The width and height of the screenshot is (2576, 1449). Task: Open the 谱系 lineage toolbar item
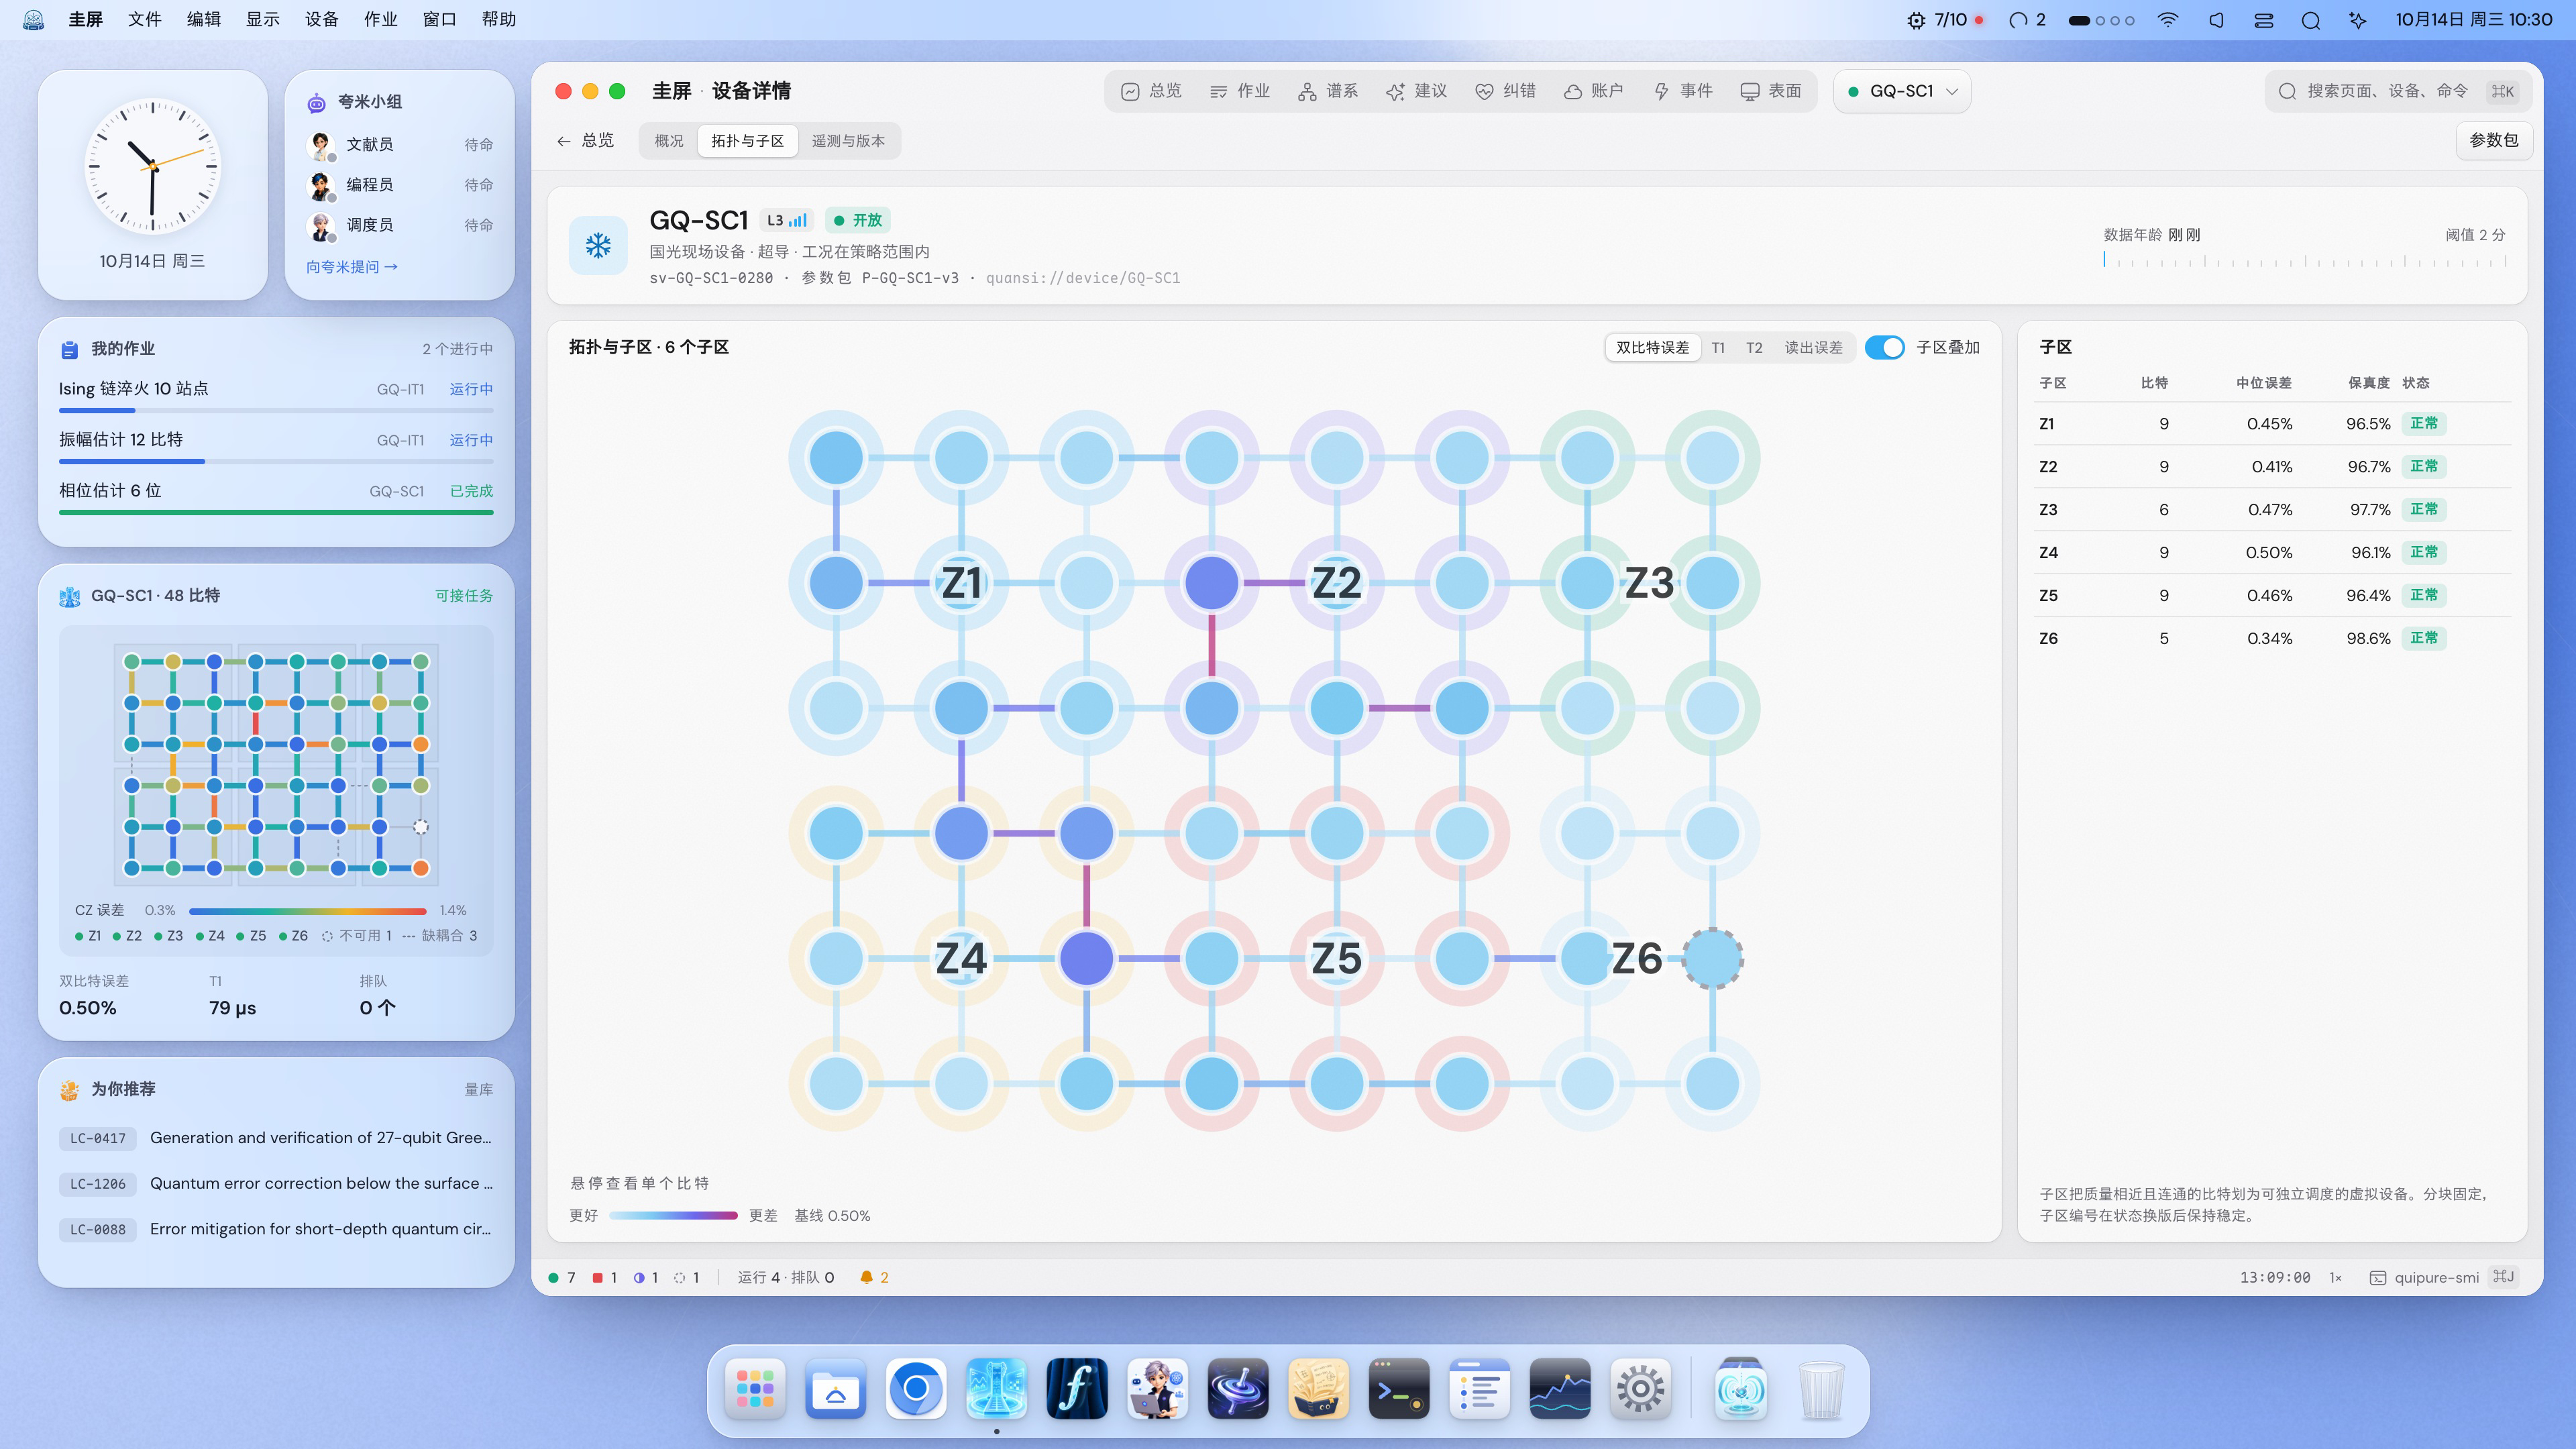coord(1328,91)
